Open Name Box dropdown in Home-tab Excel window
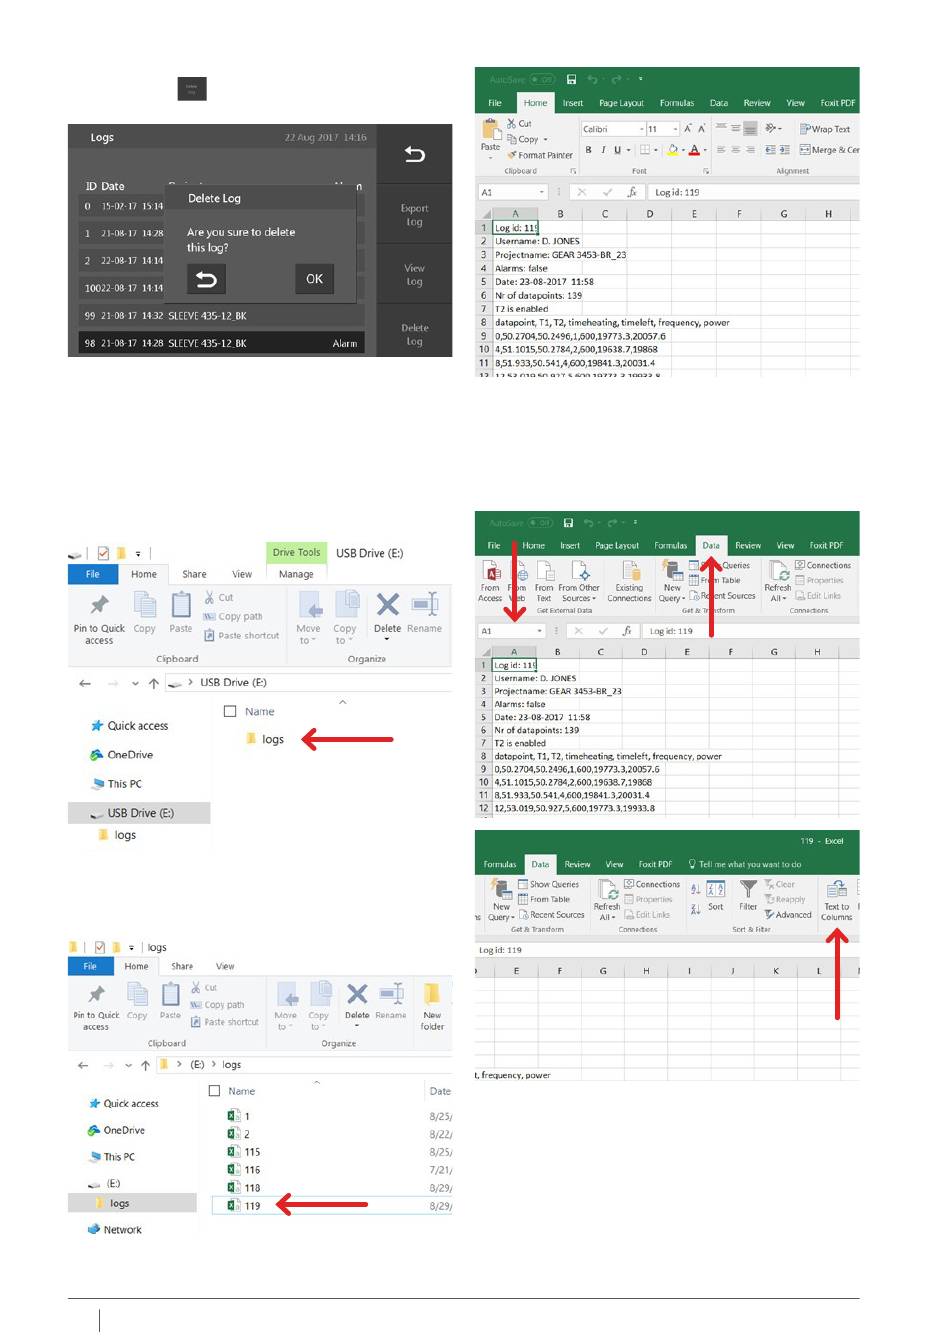 [542, 192]
